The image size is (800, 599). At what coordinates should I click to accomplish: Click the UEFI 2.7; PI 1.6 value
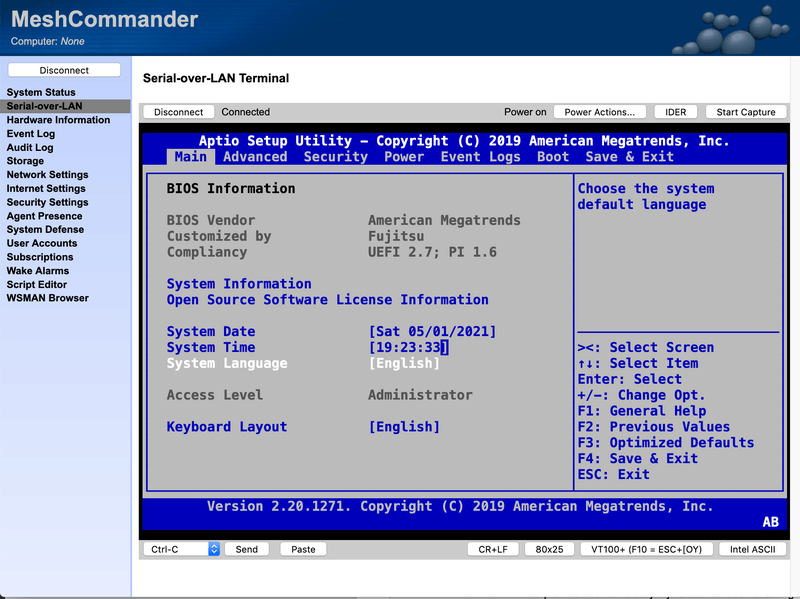(432, 252)
